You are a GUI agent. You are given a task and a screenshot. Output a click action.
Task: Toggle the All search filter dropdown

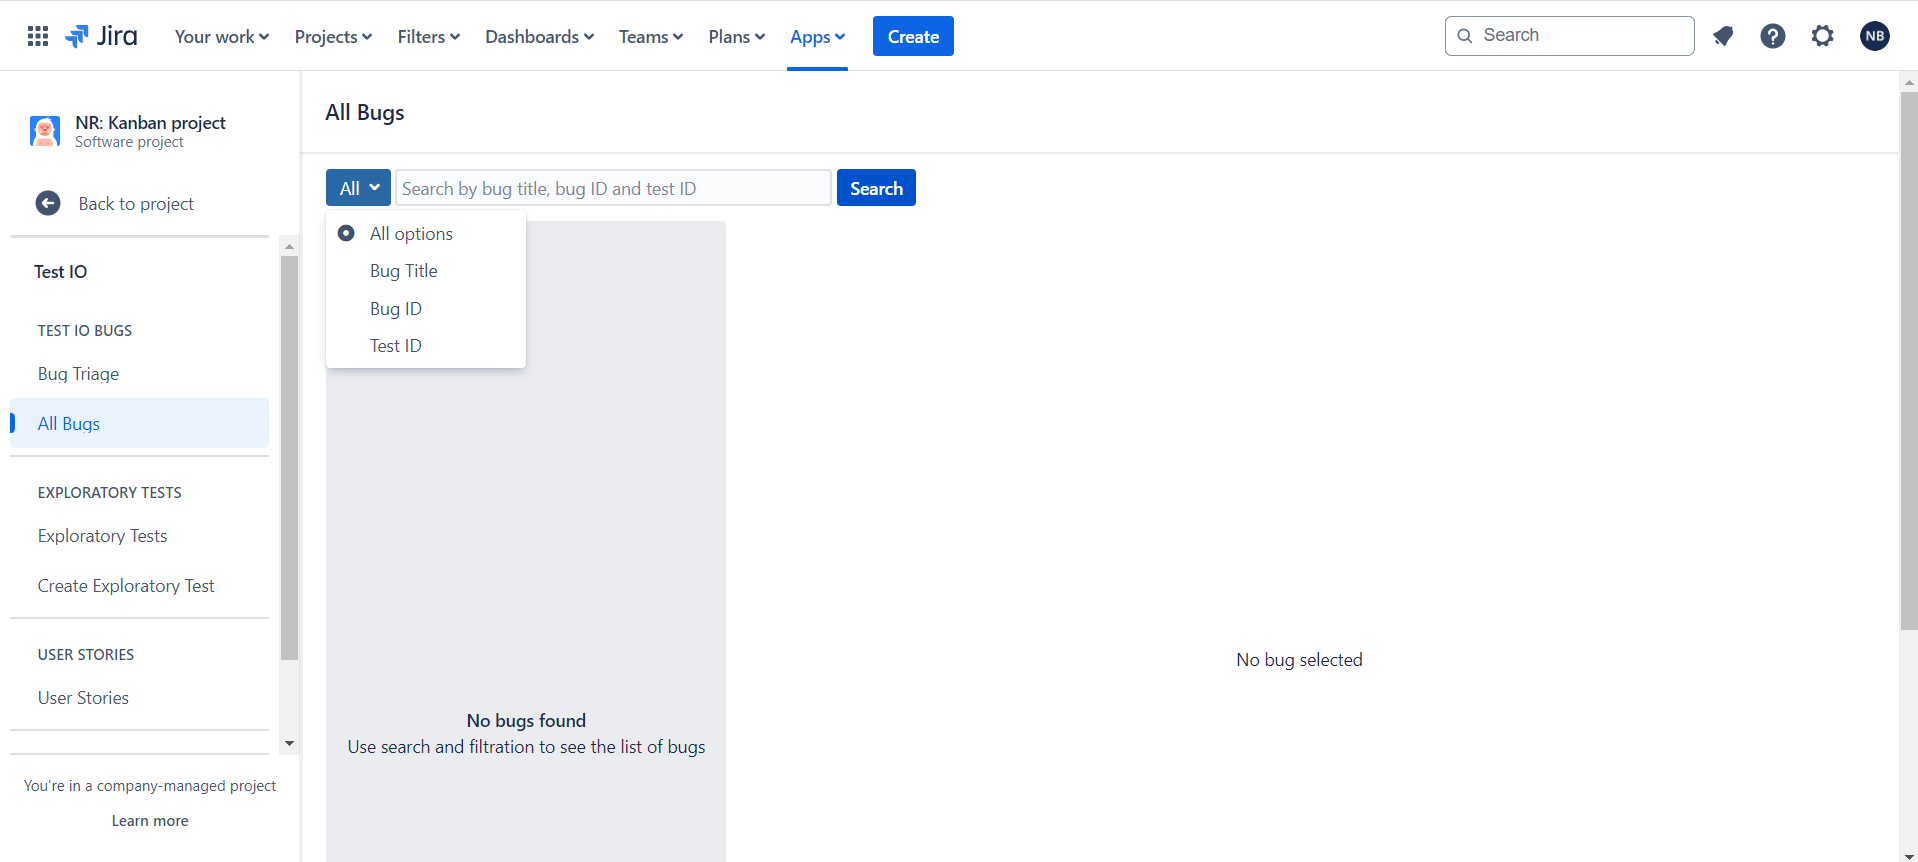tap(358, 188)
